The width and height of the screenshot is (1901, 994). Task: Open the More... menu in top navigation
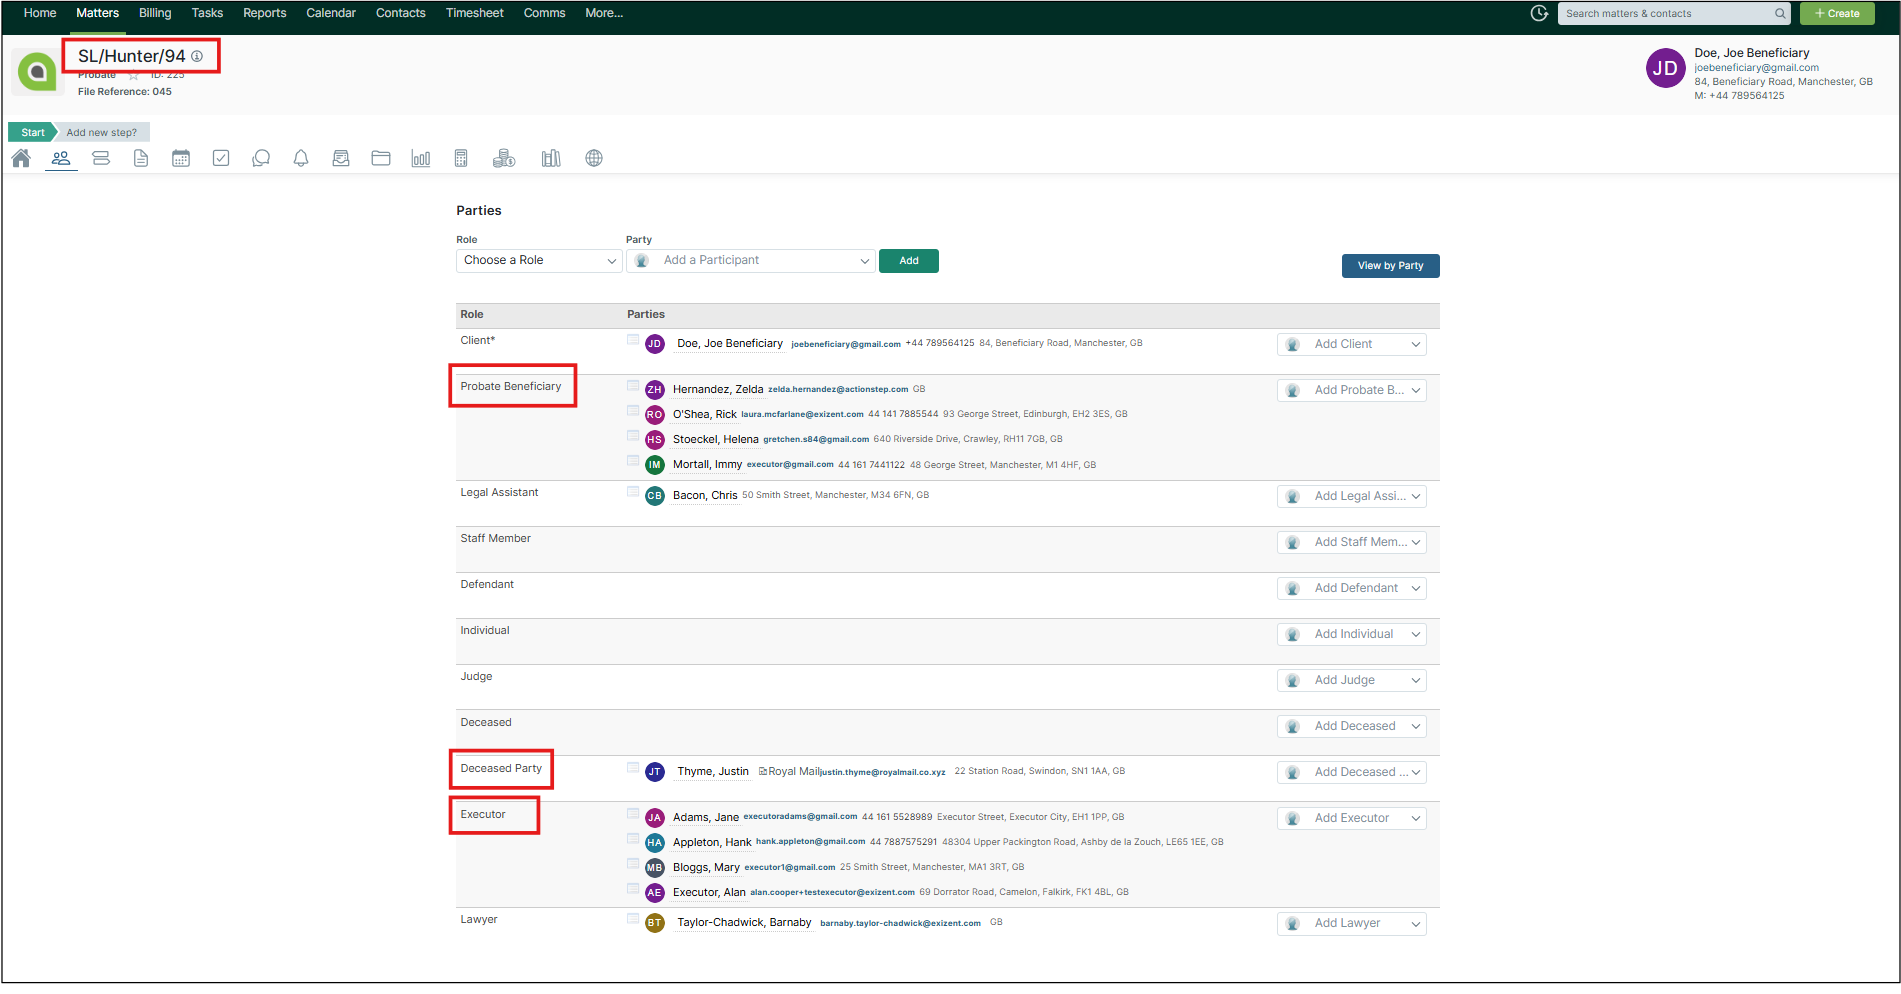[604, 13]
